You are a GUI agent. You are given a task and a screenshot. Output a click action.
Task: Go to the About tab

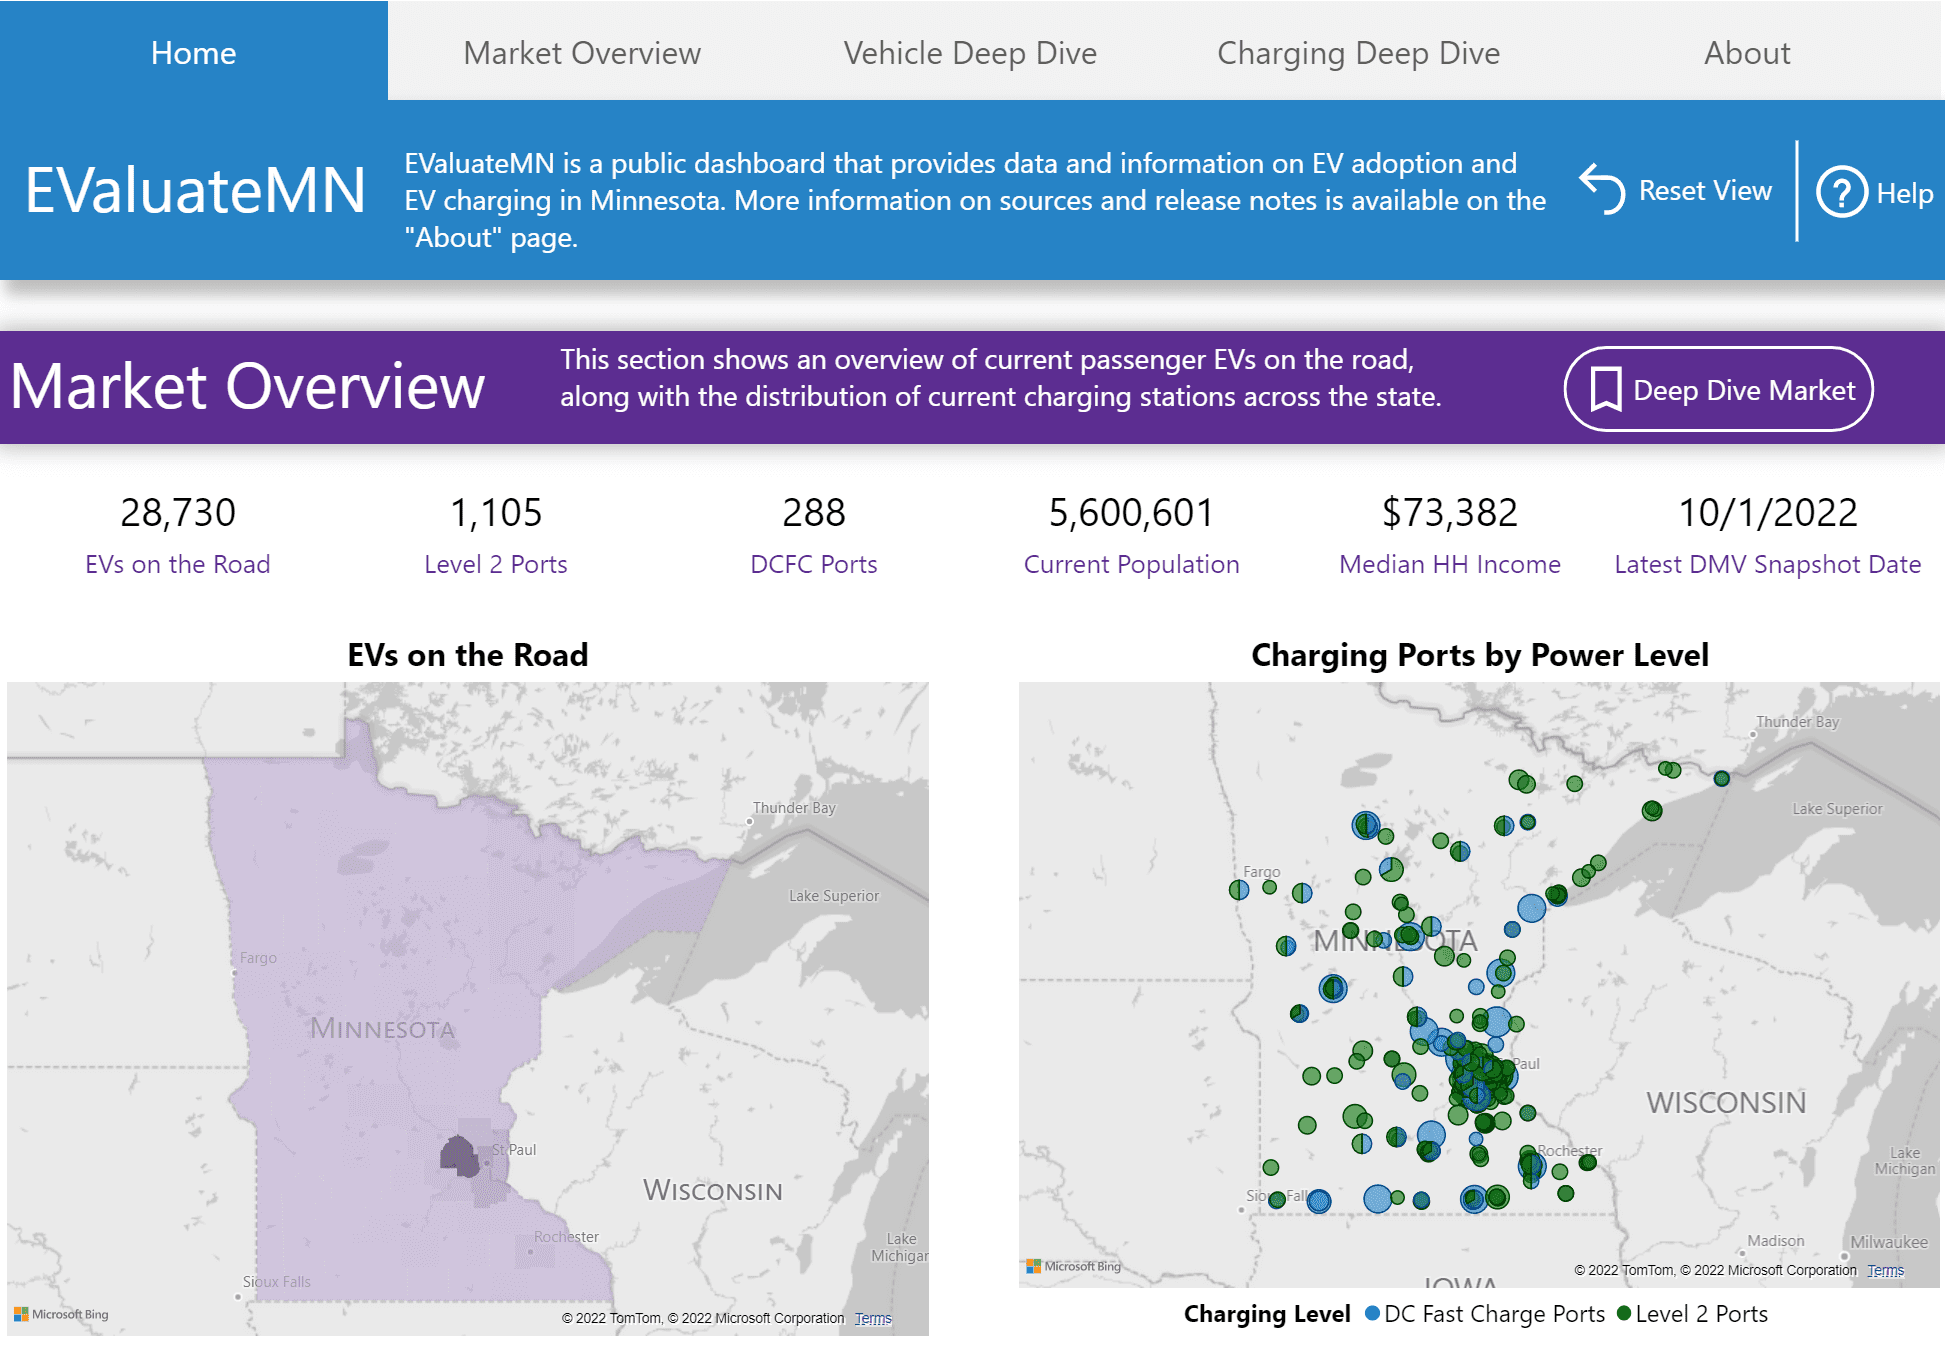coord(1746,52)
